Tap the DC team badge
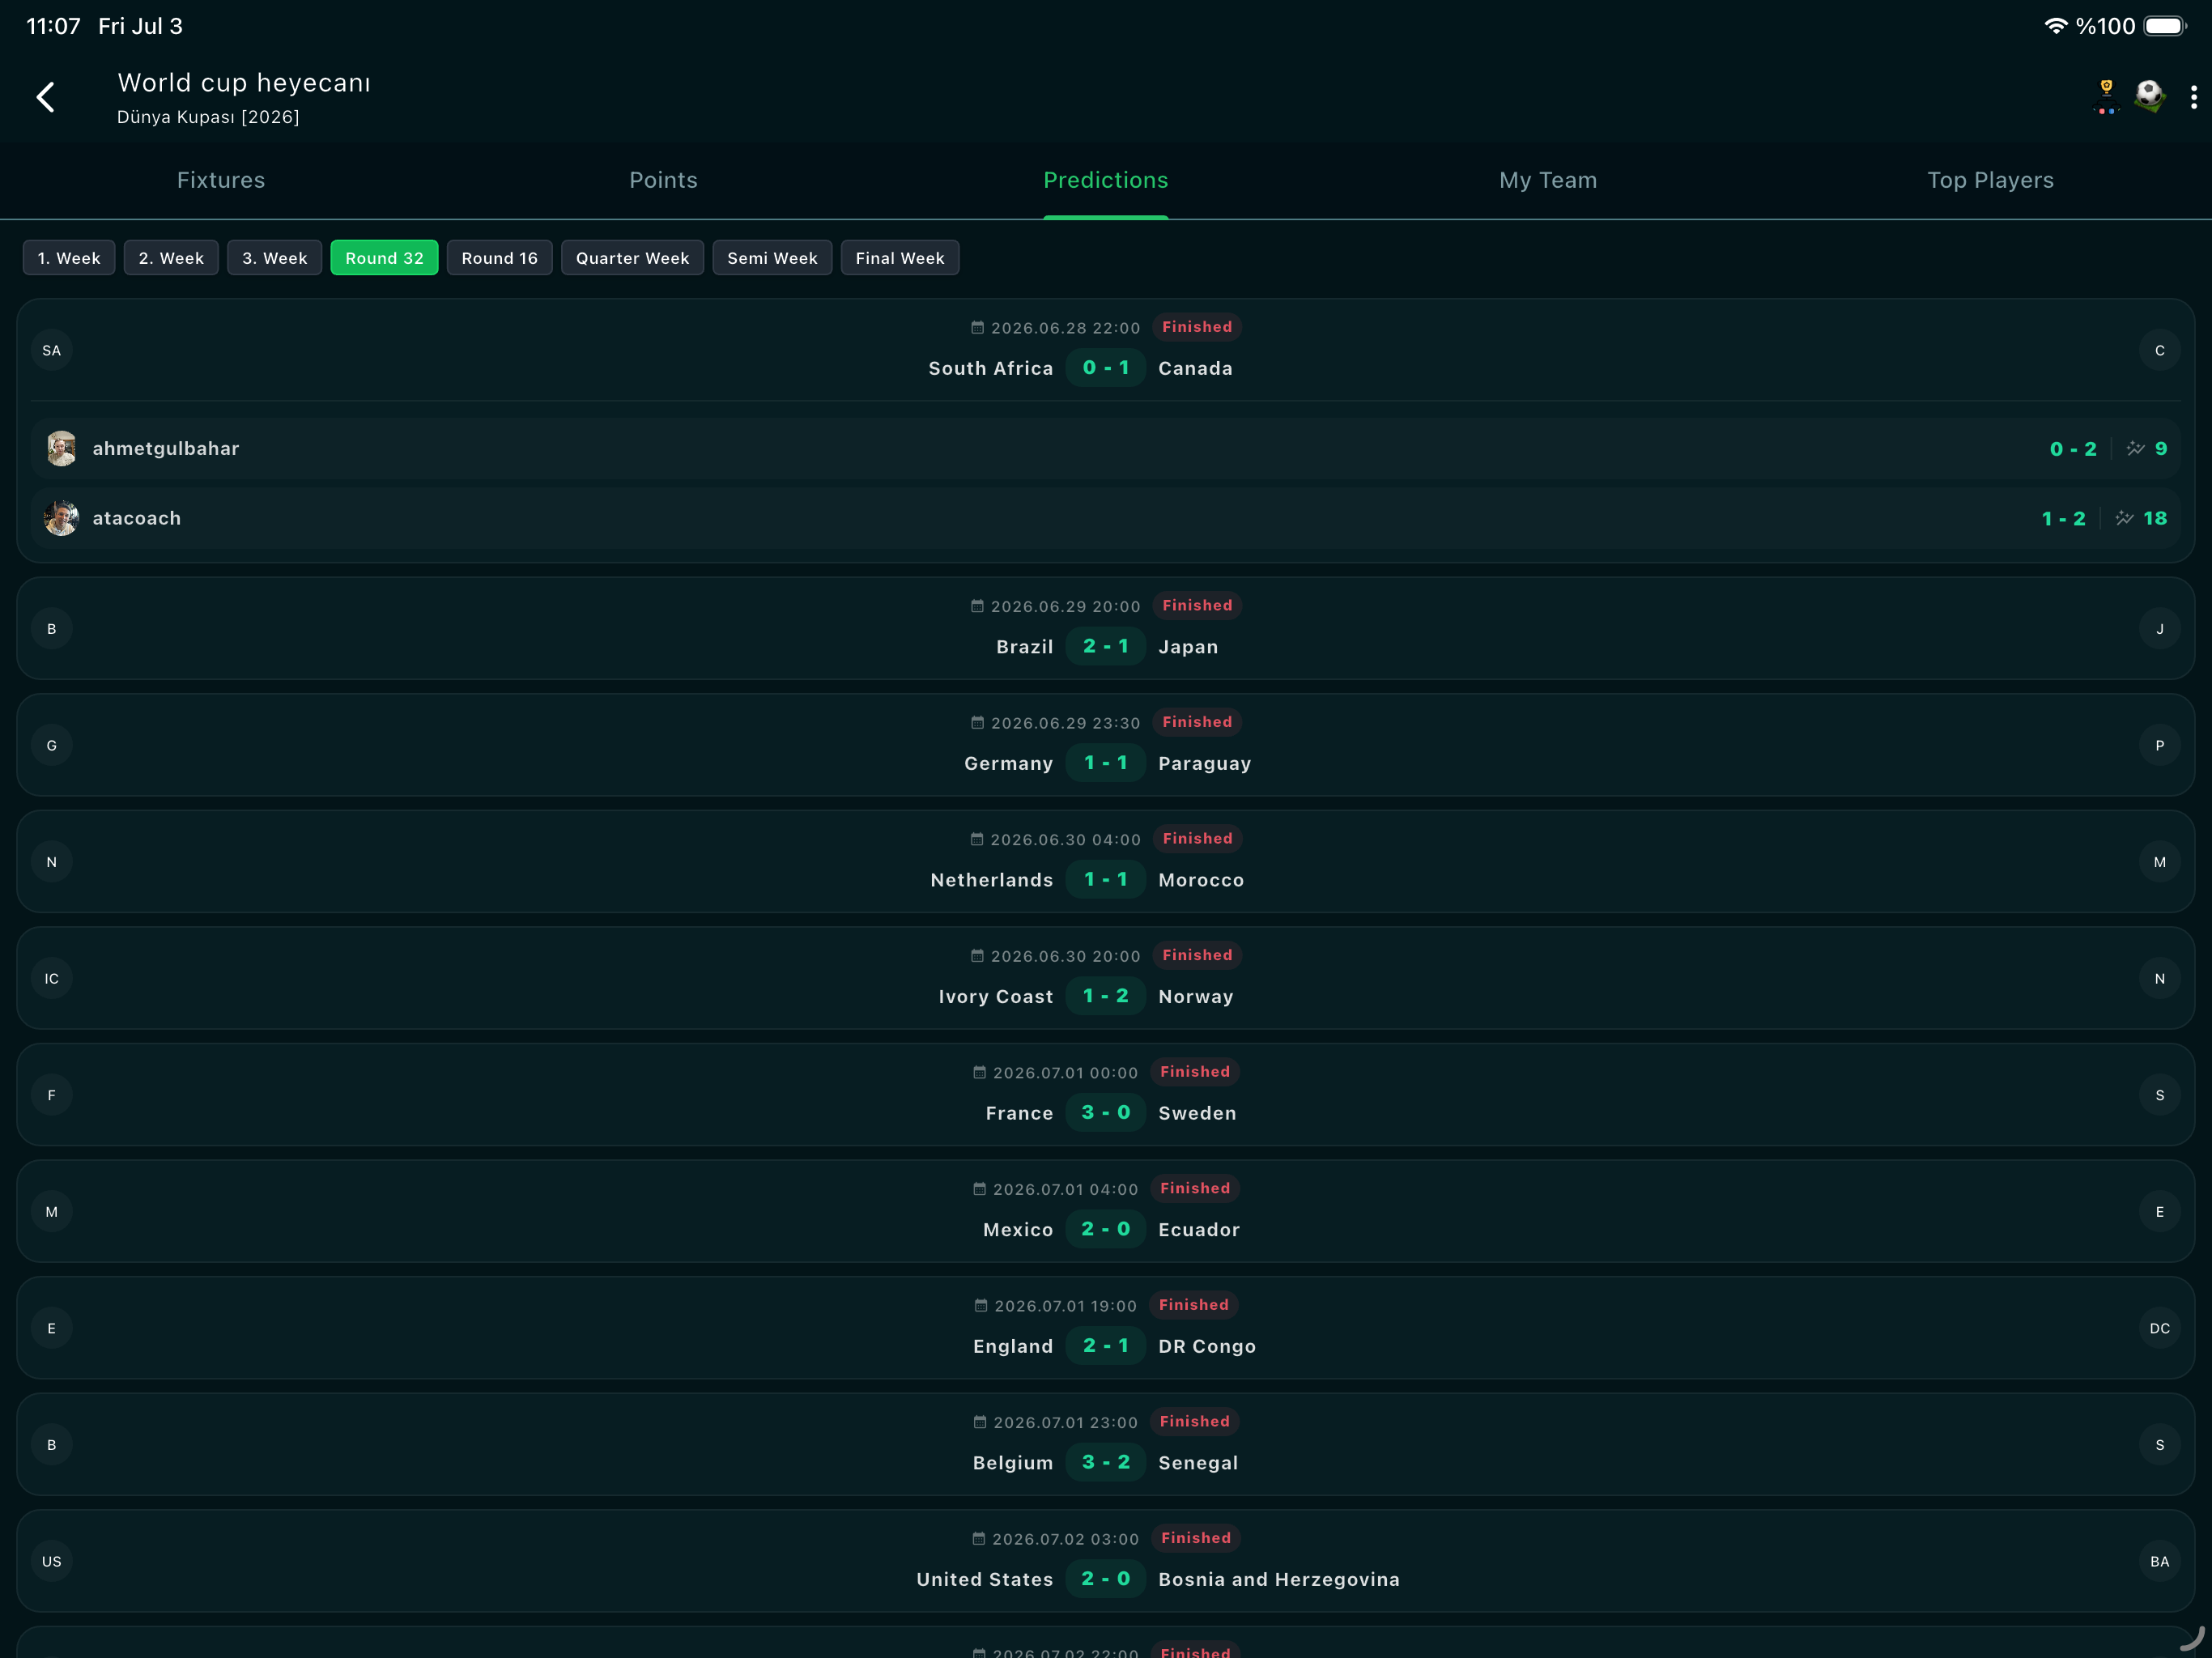The width and height of the screenshot is (2212, 1658). 2159,1328
